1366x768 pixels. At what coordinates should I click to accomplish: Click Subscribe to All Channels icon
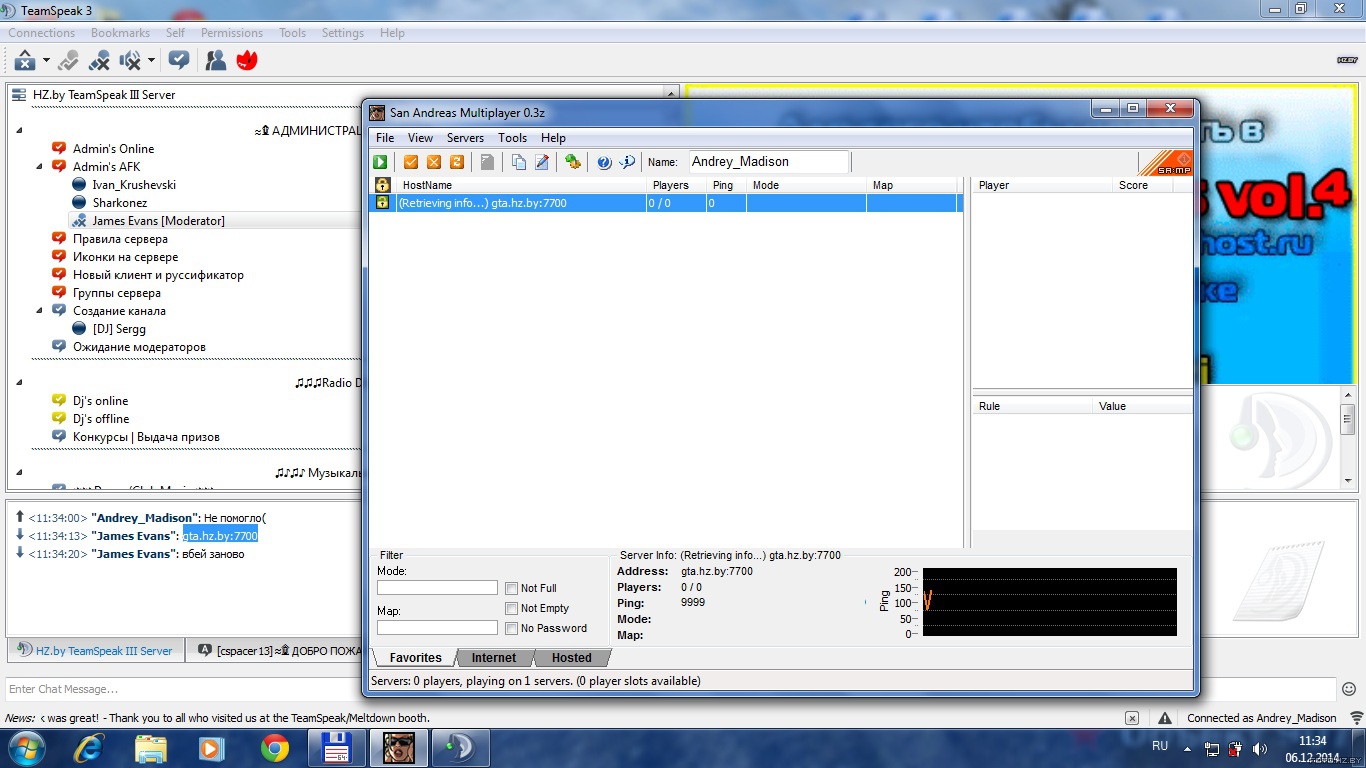click(x=179, y=61)
